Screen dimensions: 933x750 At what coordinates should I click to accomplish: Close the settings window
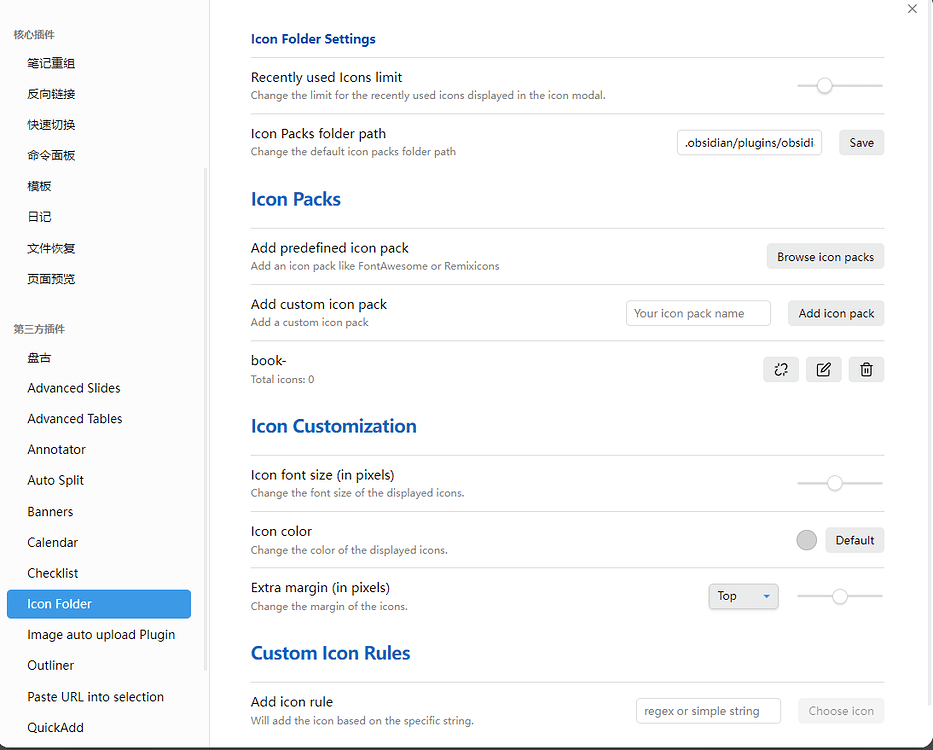pyautogui.click(x=912, y=9)
